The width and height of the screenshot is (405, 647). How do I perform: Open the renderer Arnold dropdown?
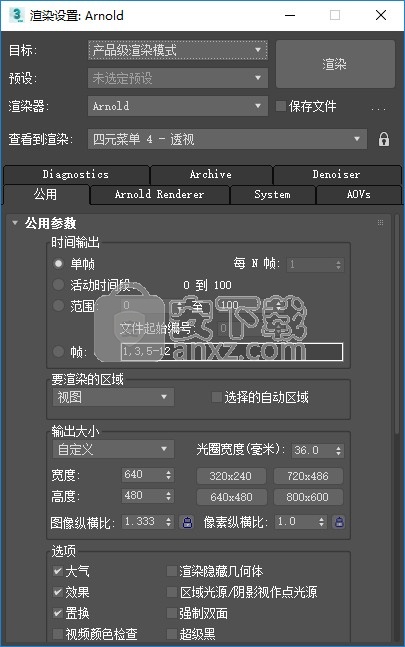(x=178, y=106)
